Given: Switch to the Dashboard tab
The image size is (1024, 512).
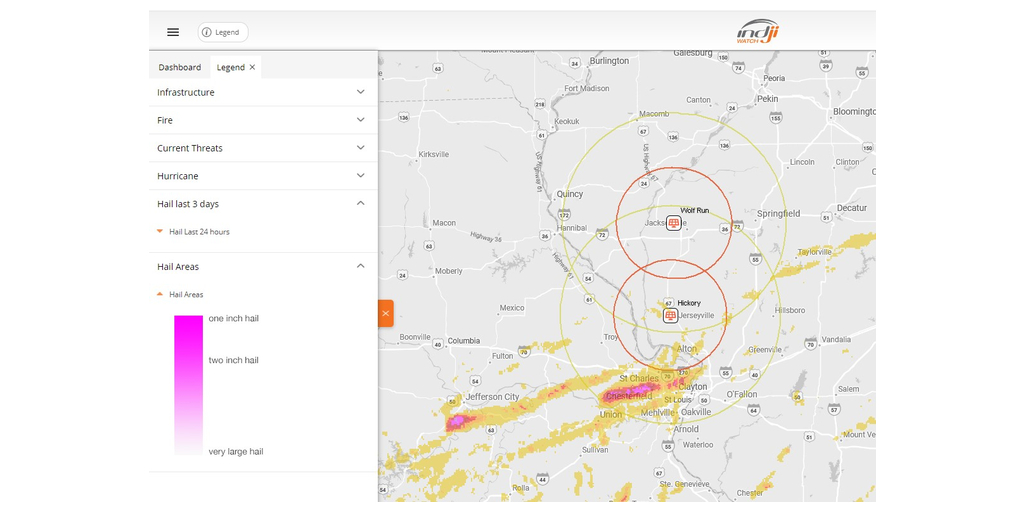Looking at the screenshot, I should pyautogui.click(x=179, y=67).
